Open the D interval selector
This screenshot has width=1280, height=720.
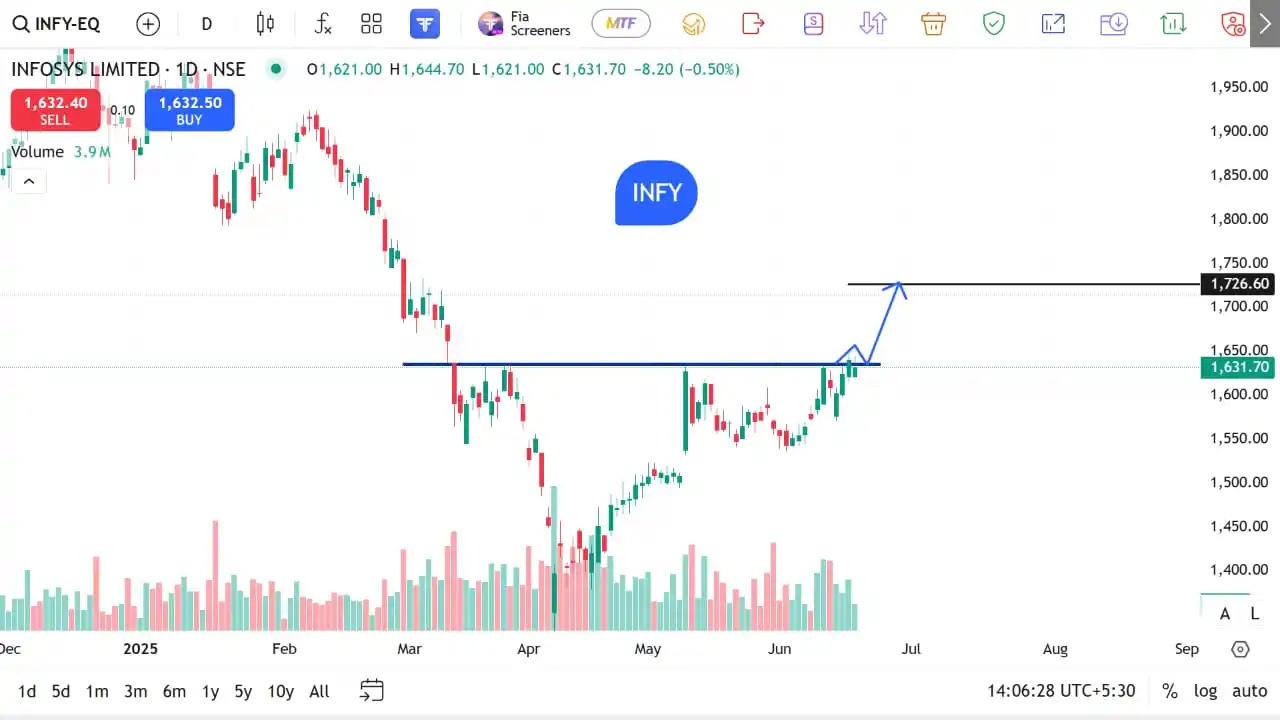click(x=207, y=24)
